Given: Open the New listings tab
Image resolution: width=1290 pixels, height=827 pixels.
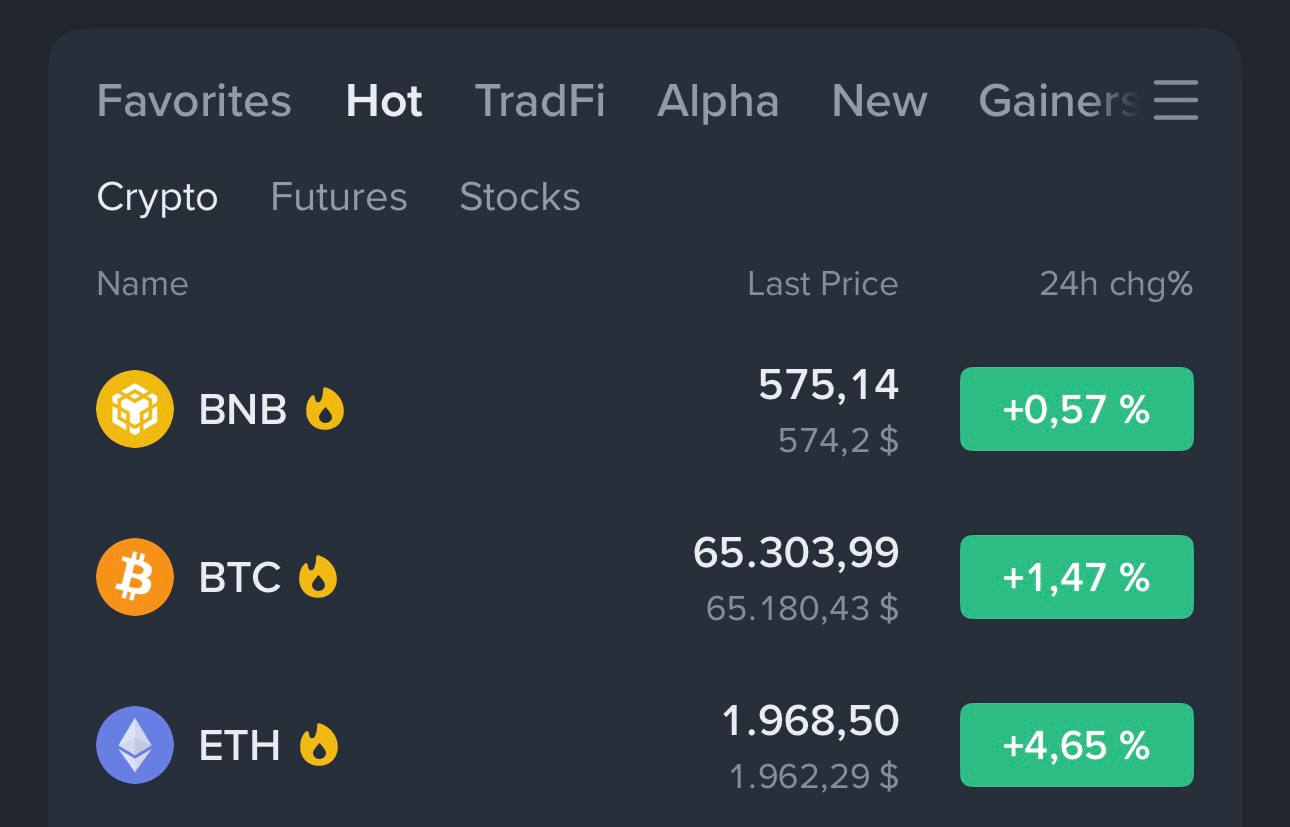Looking at the screenshot, I should click(880, 101).
